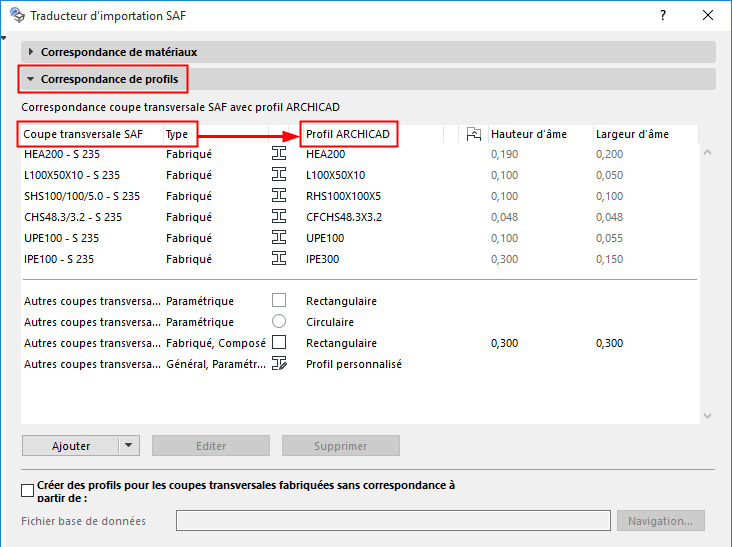Click the Ajouter button

pyautogui.click(x=70, y=445)
